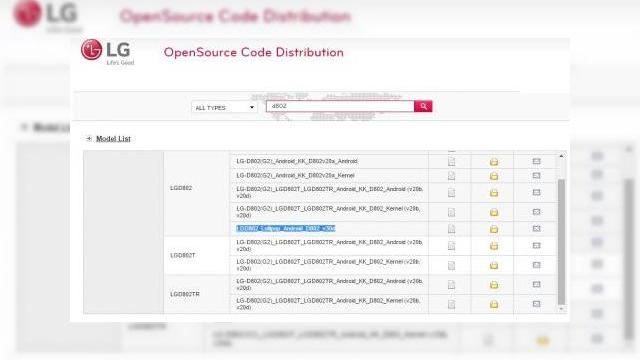Screen dimensions: 640x360
Task: Open document icon for KK_D802v20a_Kernel row
Action: click(451, 176)
